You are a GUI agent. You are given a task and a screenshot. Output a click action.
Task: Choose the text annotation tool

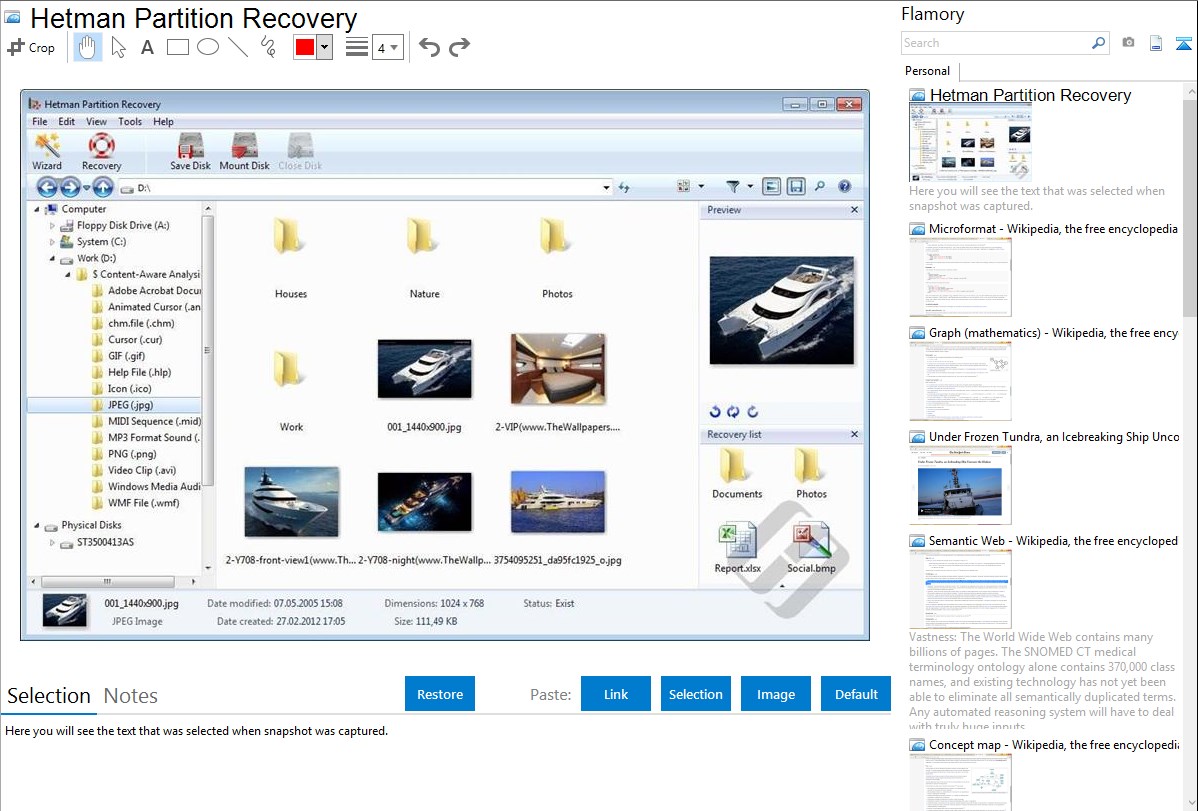(x=147, y=47)
